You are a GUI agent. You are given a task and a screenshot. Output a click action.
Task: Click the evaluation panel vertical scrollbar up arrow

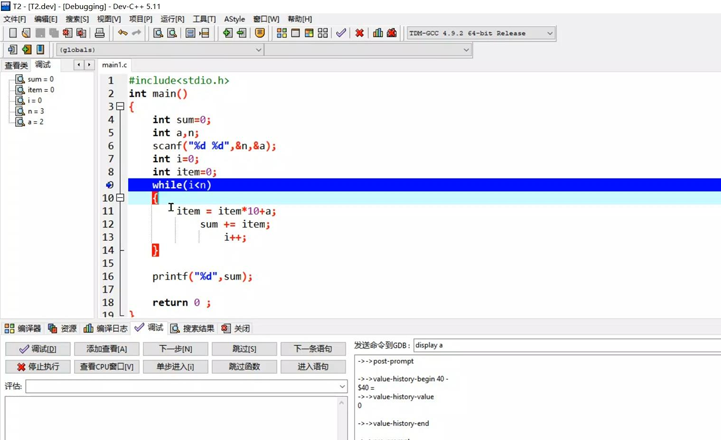tap(342, 403)
